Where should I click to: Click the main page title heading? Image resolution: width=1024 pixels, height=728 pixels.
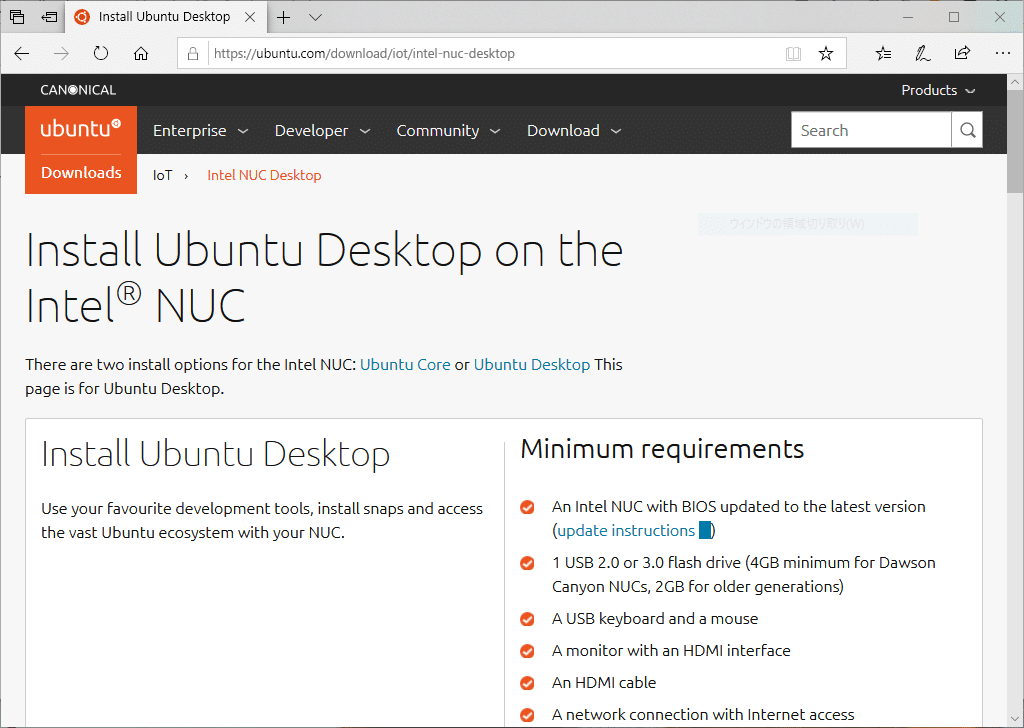coord(324,277)
